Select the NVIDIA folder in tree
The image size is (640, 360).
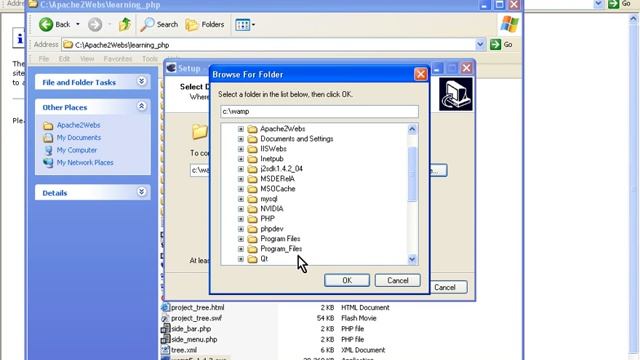tap(272, 209)
